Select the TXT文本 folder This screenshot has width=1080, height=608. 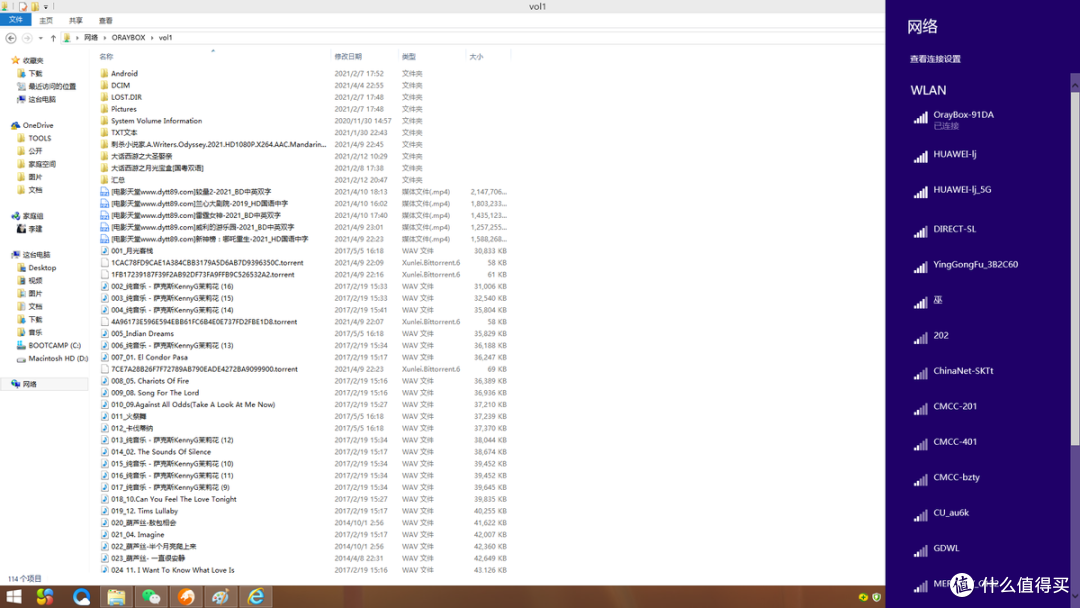[124, 133]
